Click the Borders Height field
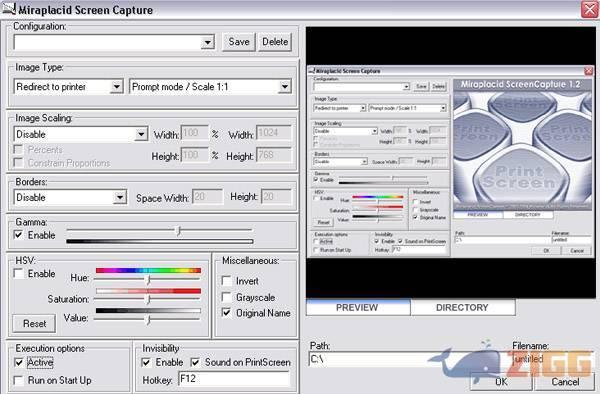600x394 pixels. pos(276,197)
